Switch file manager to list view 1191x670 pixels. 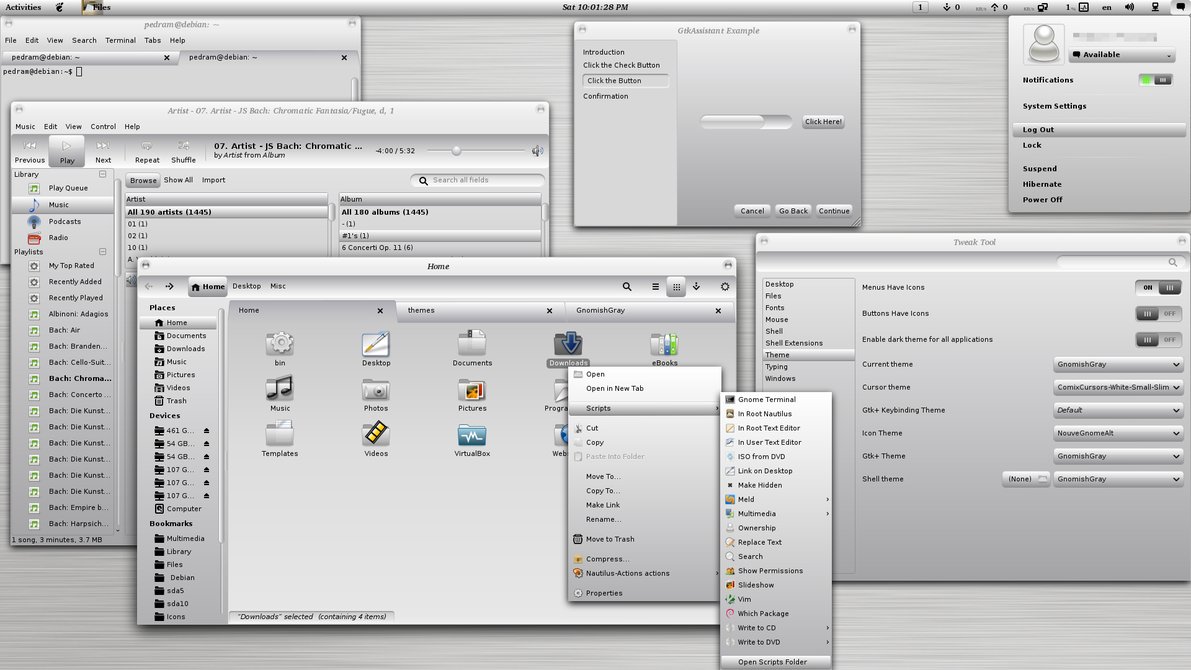coord(656,287)
